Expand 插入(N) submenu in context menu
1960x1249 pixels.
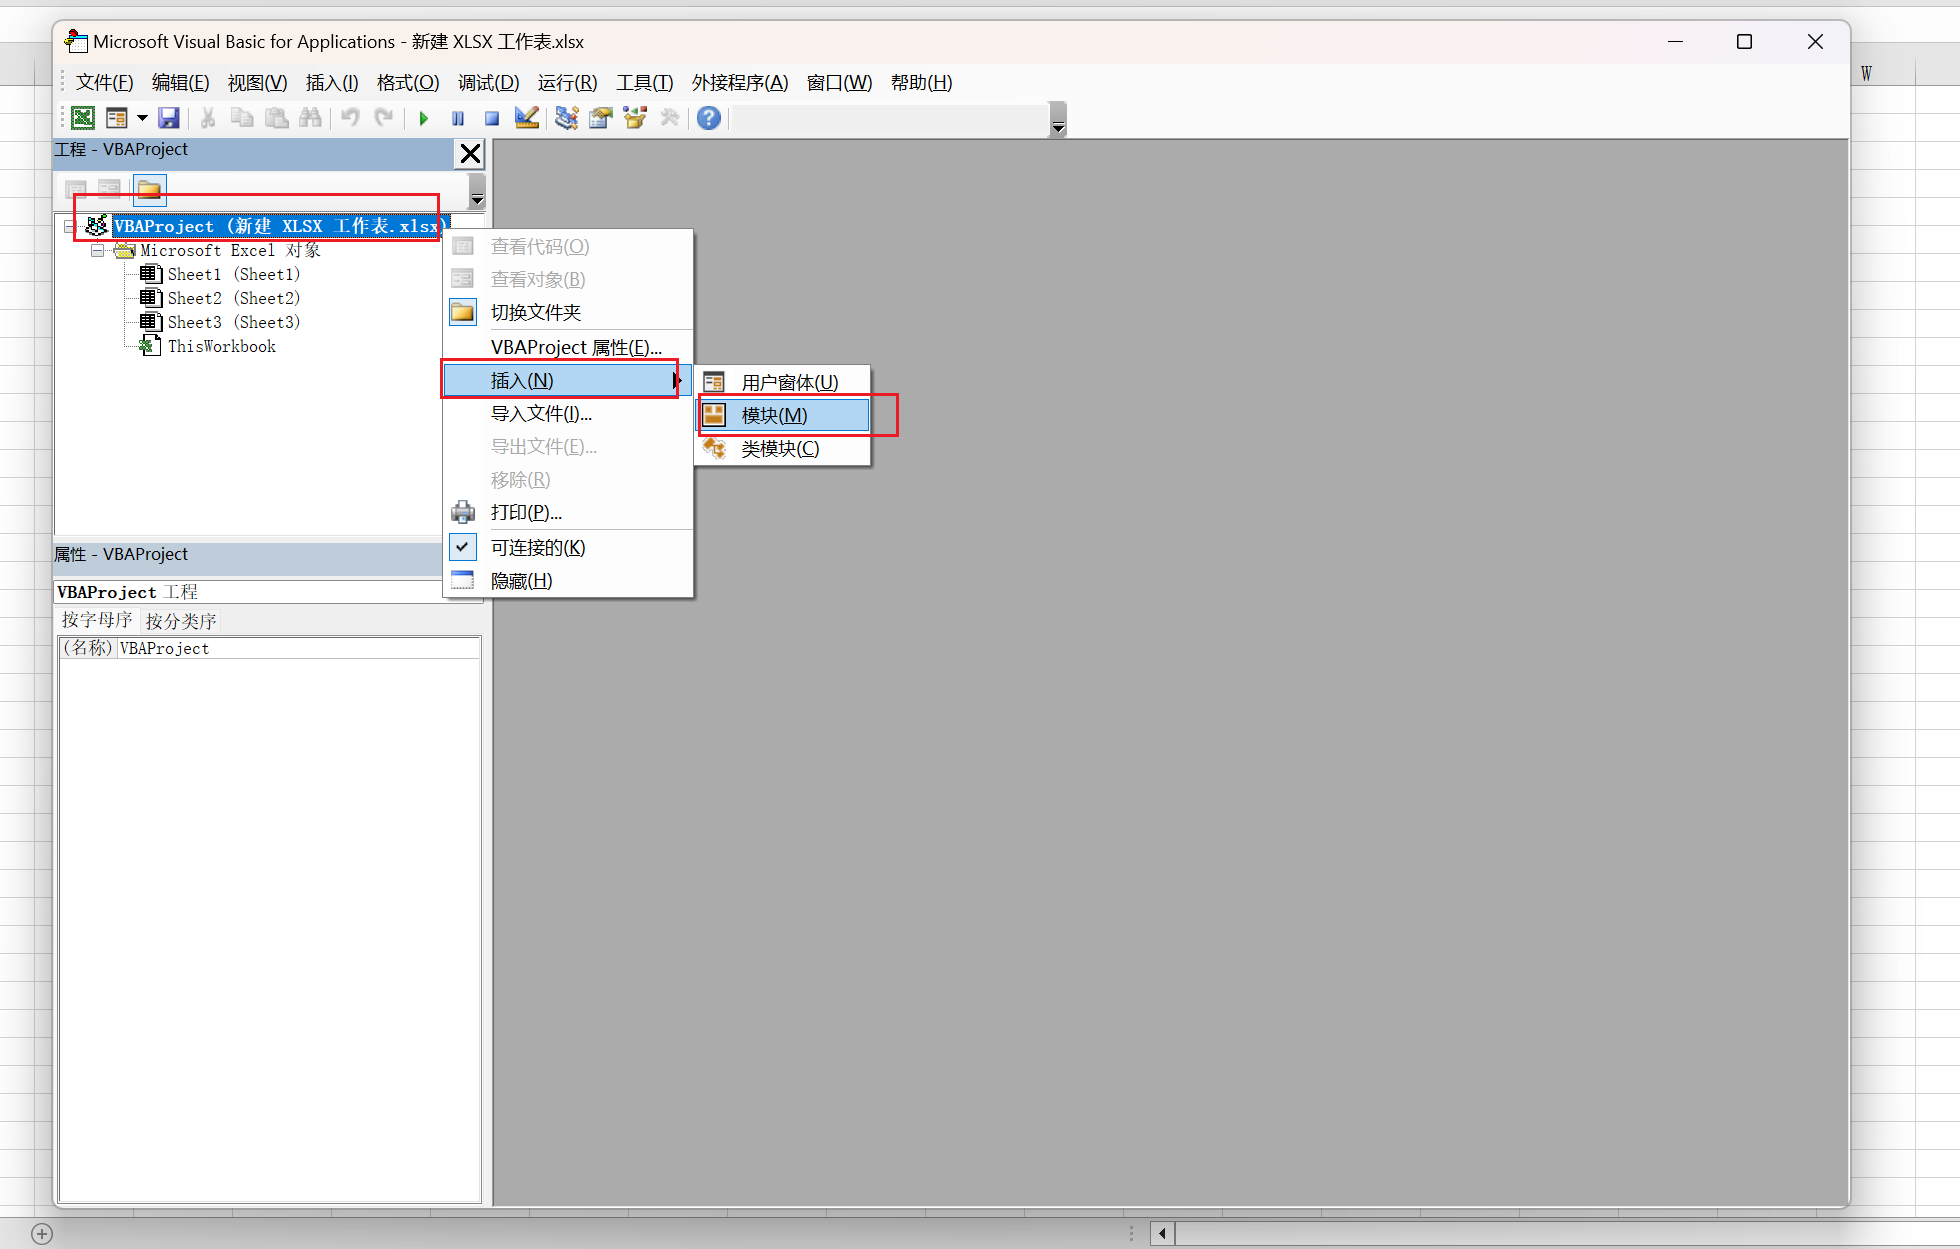tap(568, 380)
